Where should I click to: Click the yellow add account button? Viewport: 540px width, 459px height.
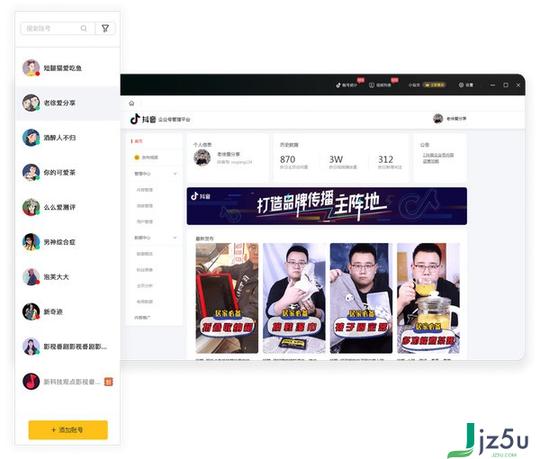pos(68,430)
